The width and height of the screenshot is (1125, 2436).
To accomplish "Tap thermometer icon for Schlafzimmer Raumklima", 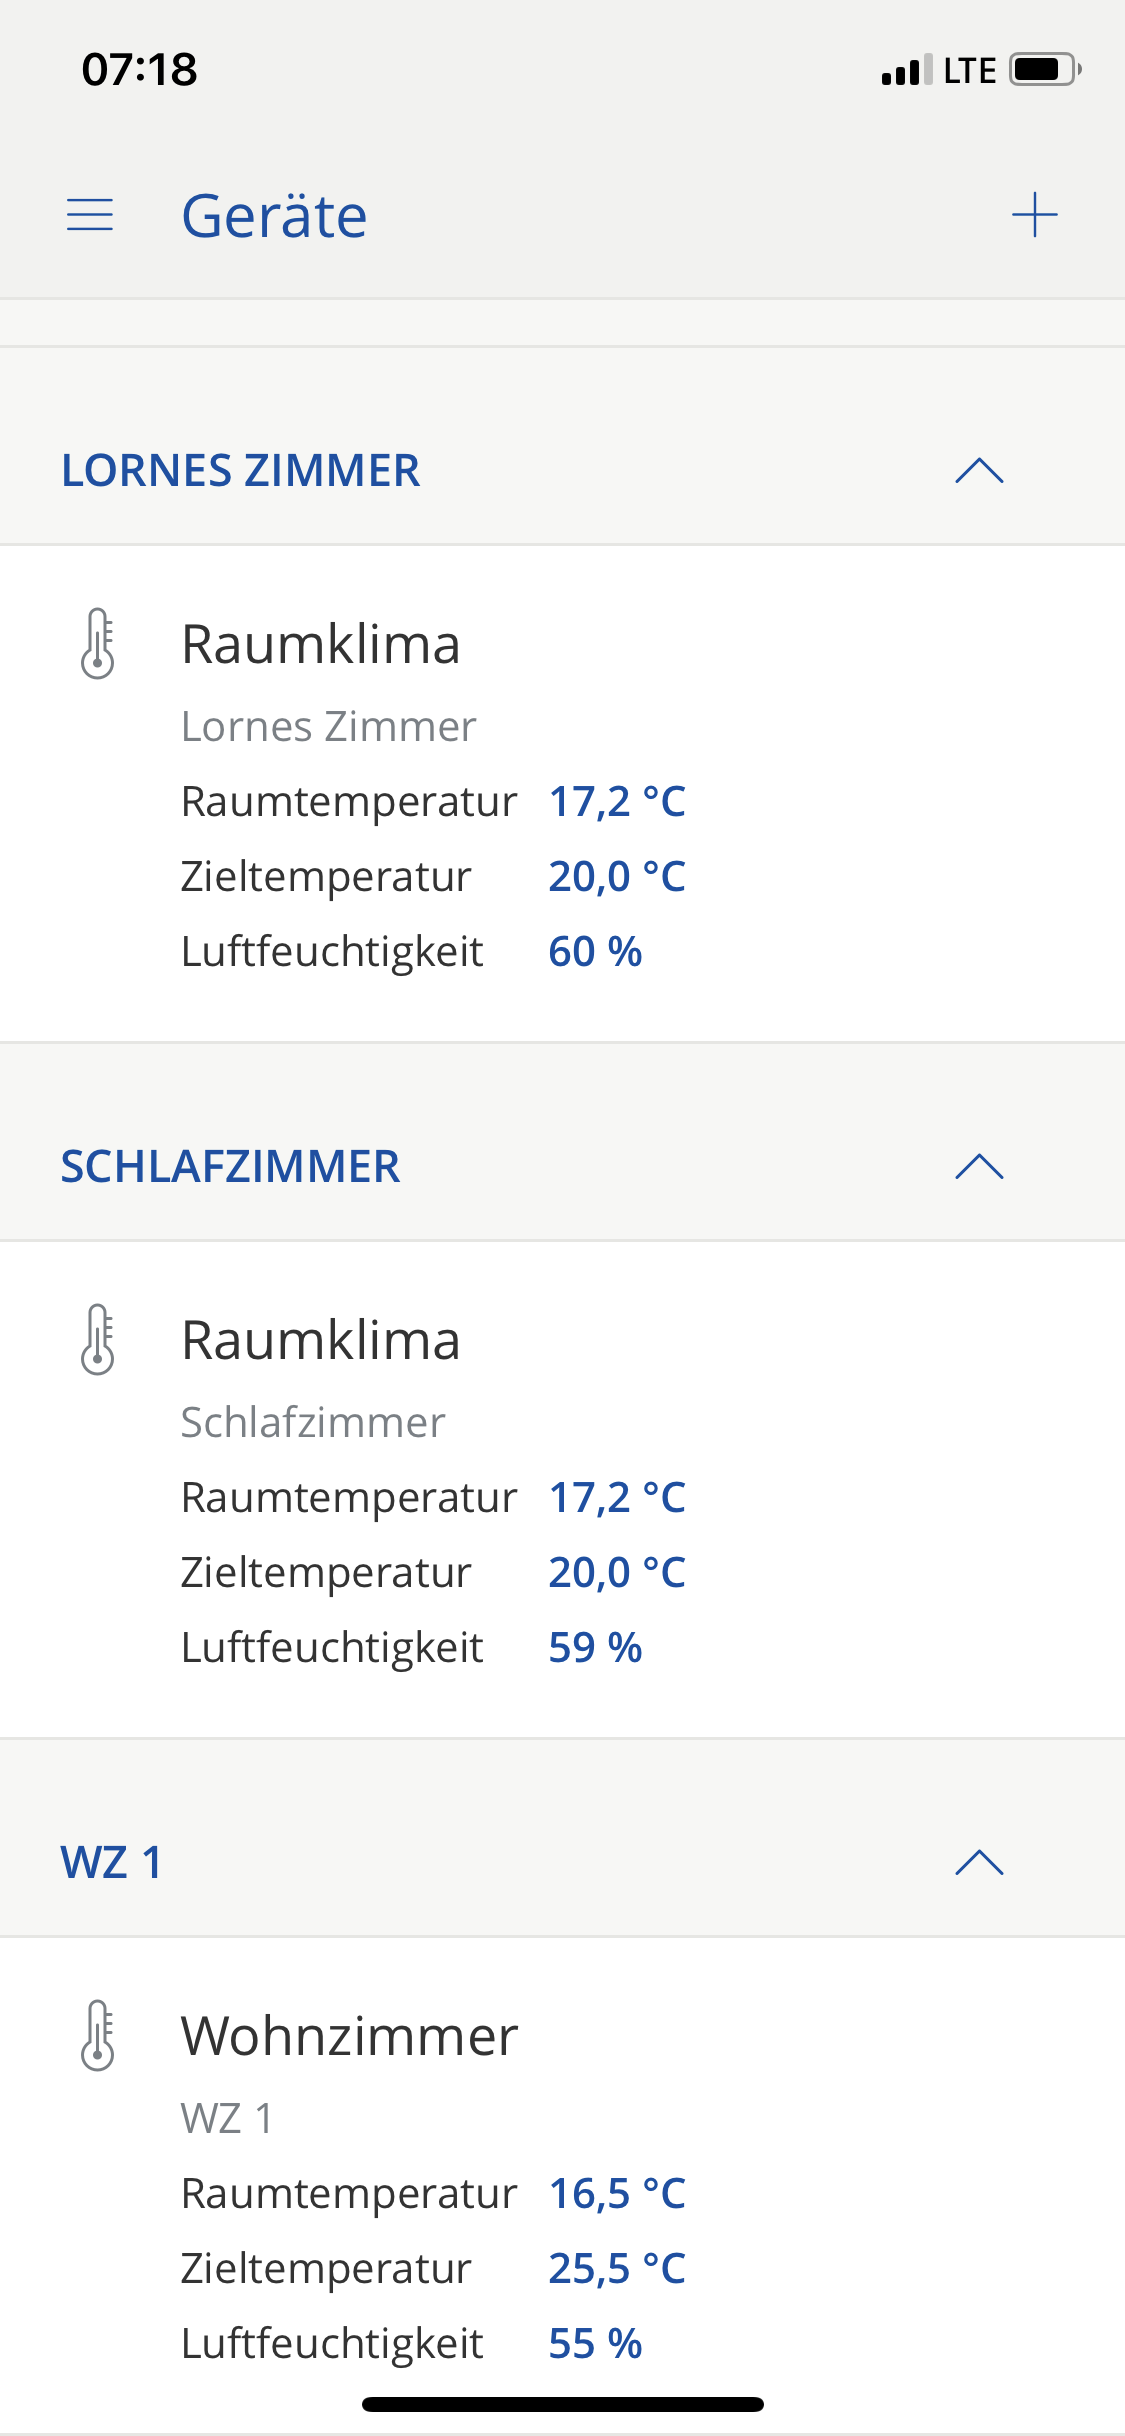I will 98,1339.
